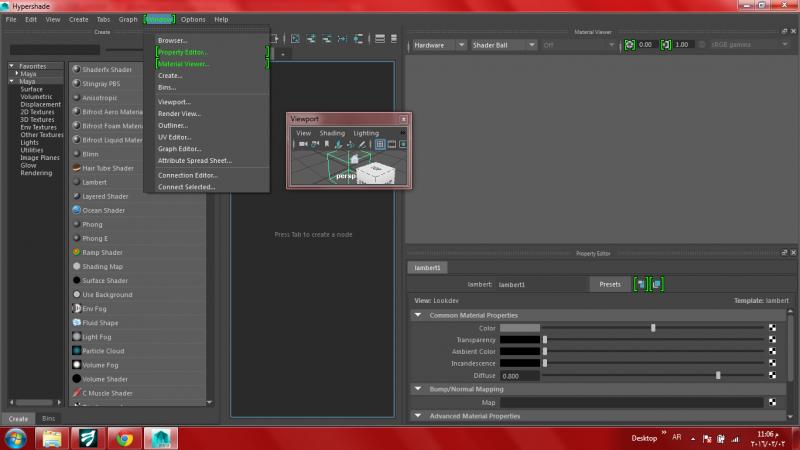
Task: Open the Off environment dropdown in Material Viewer
Action: coord(579,45)
